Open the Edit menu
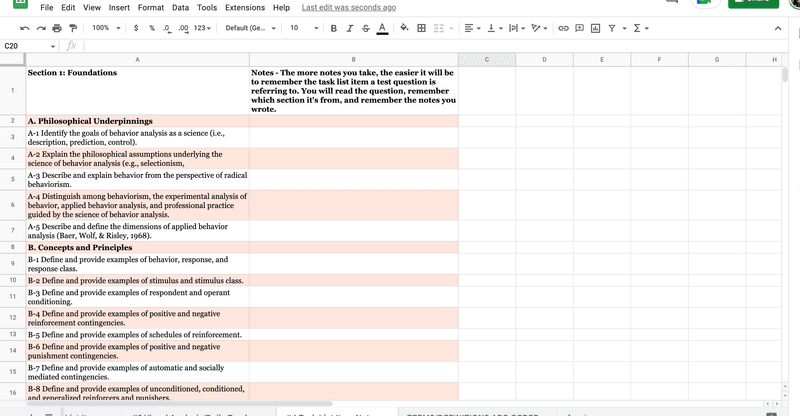 (x=68, y=8)
